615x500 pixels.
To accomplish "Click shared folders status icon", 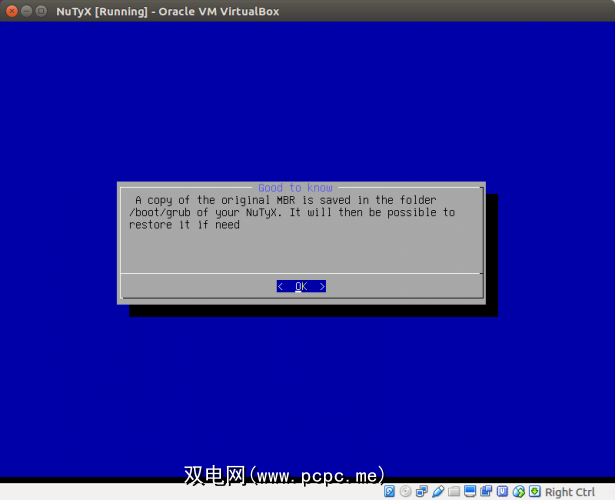I will coord(454,491).
